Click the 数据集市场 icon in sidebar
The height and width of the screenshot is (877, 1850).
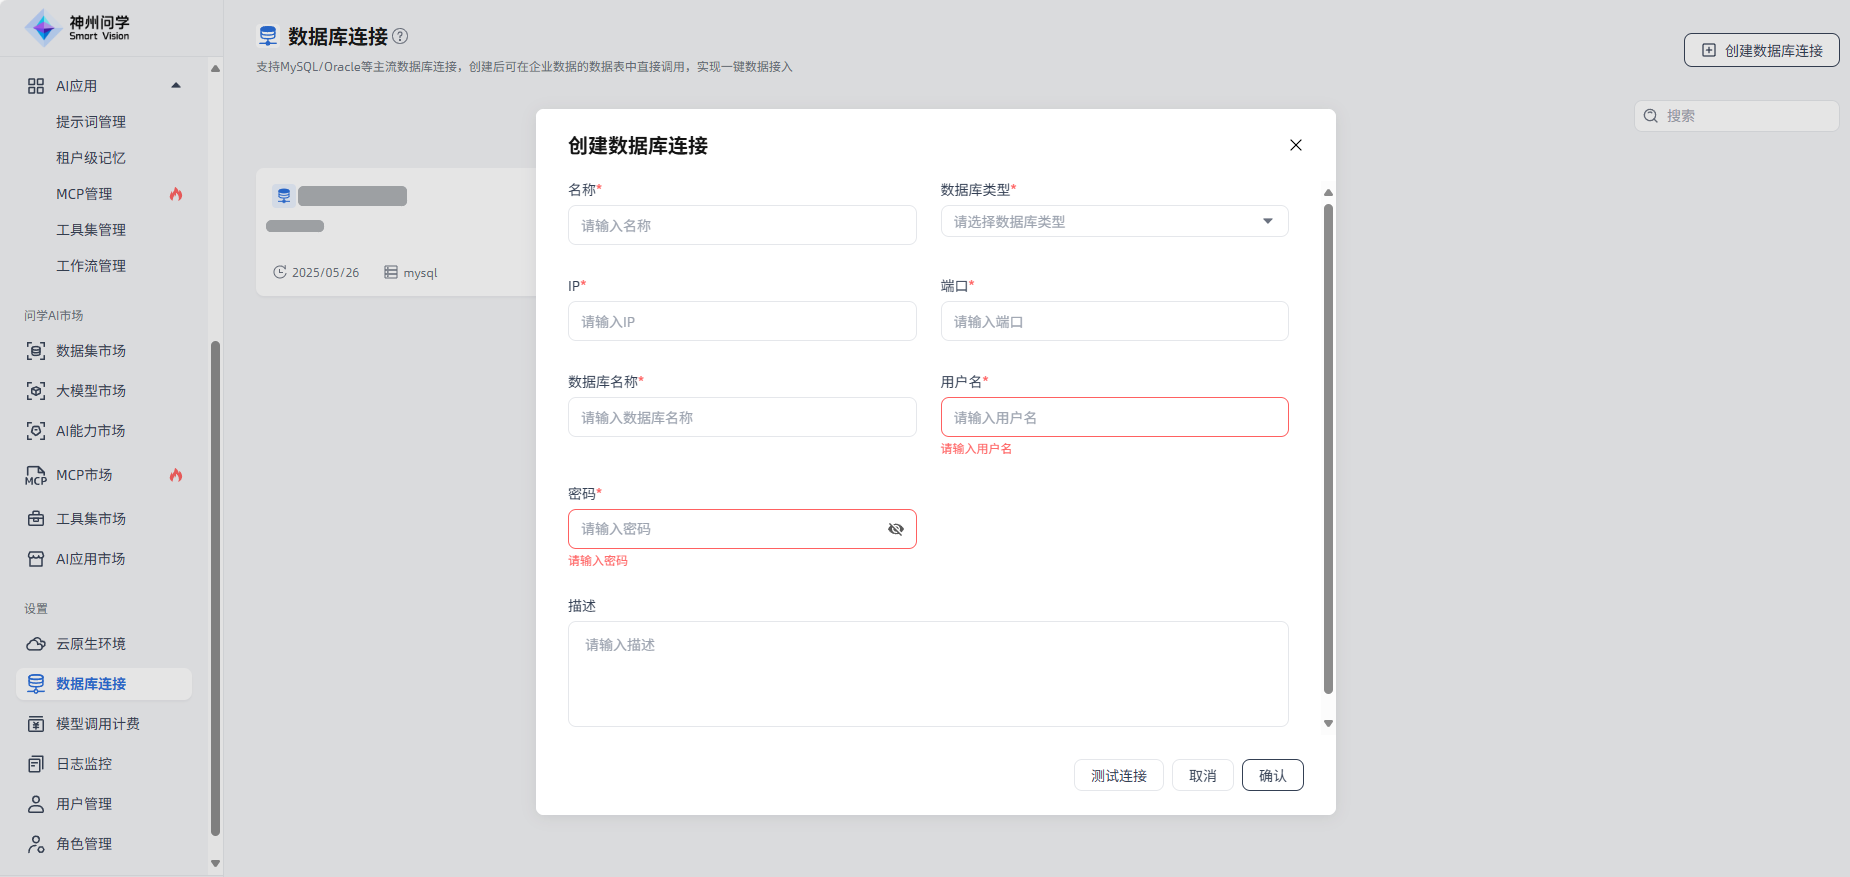click(x=36, y=351)
